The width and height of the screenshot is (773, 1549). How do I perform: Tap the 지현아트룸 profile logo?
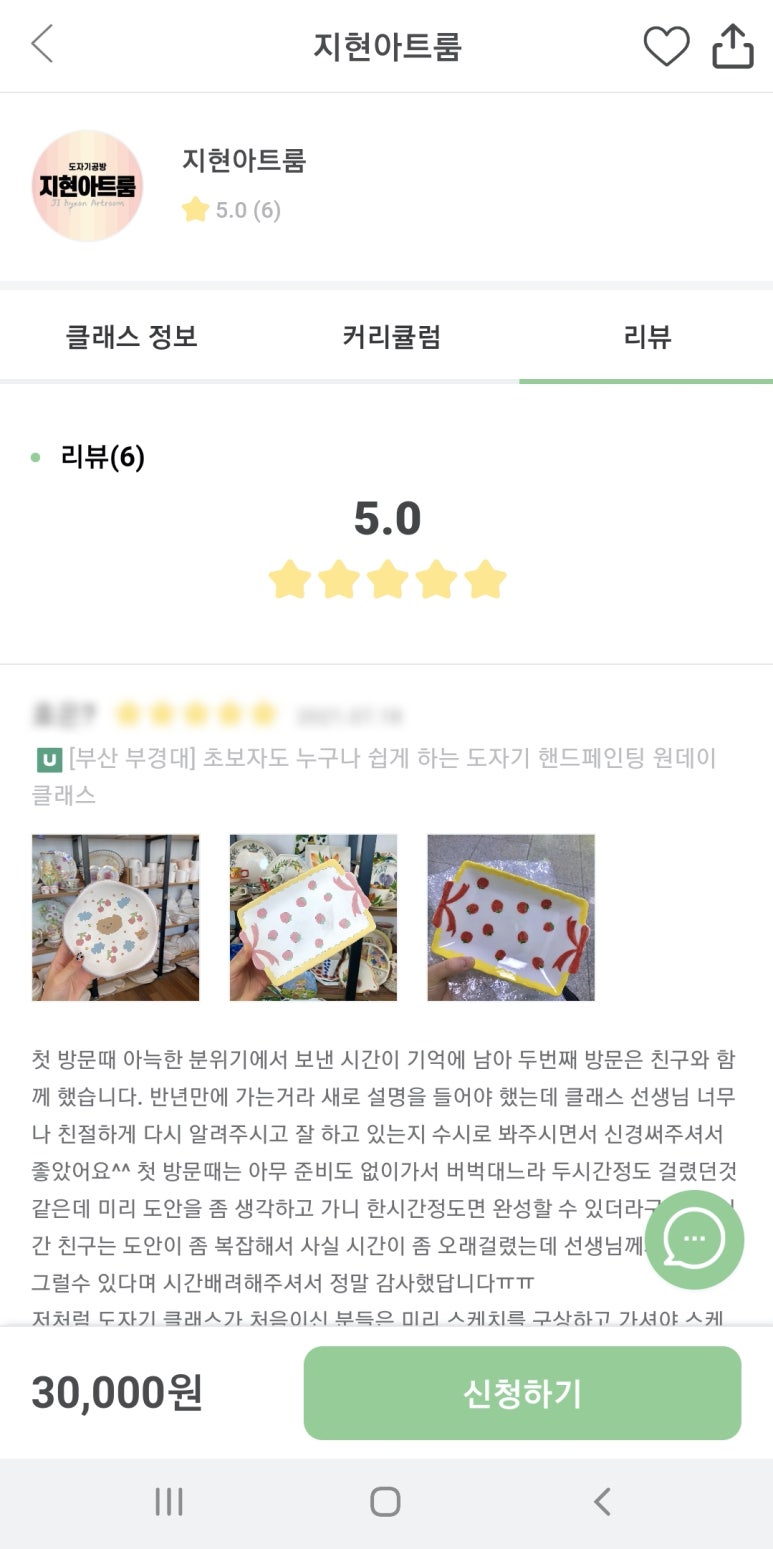coord(88,186)
